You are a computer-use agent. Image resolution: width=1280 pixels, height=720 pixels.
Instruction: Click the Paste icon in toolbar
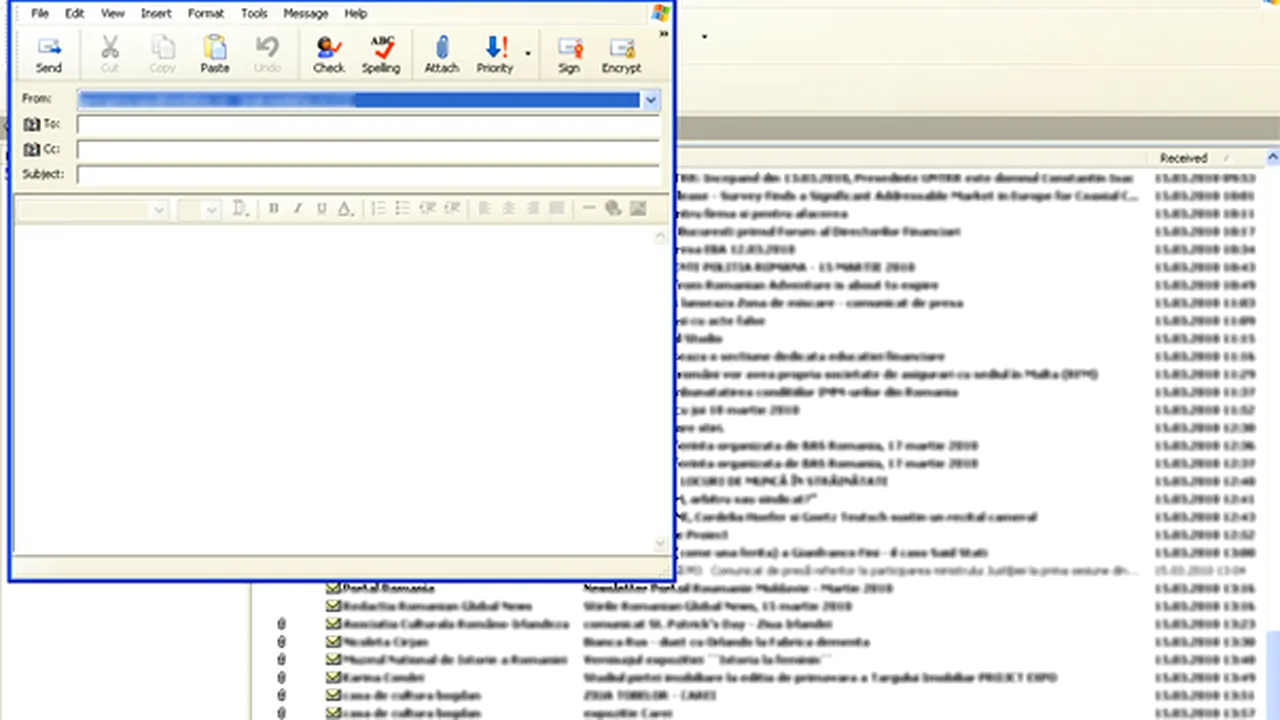coord(215,54)
